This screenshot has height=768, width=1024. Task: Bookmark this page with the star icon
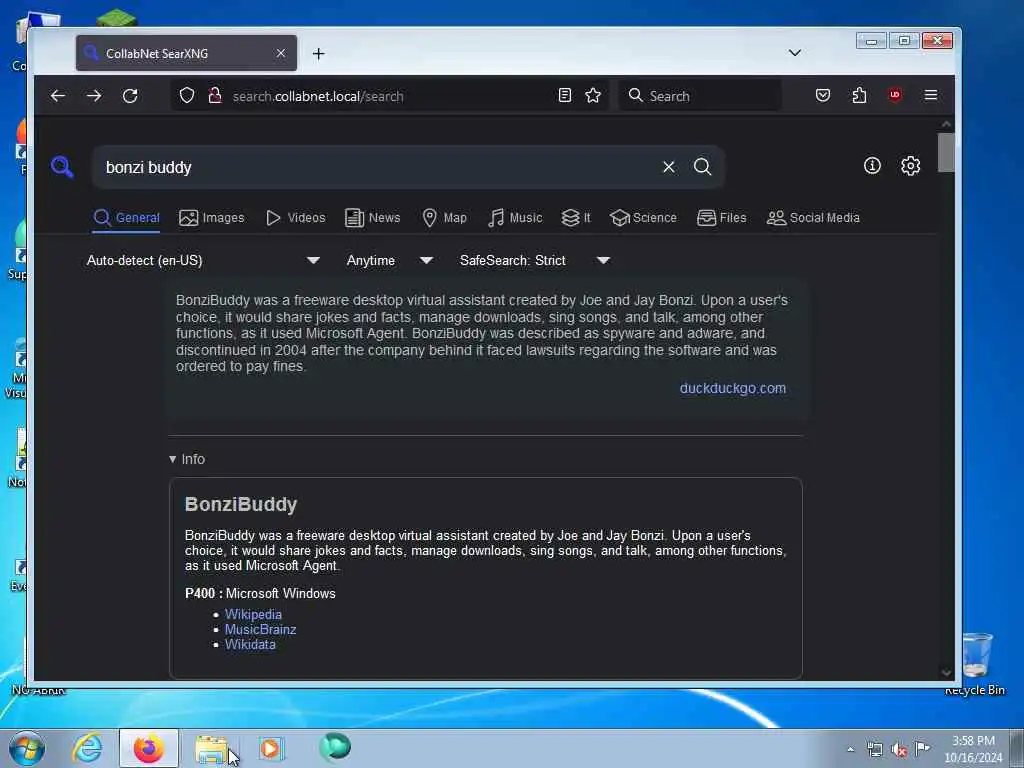(x=593, y=95)
